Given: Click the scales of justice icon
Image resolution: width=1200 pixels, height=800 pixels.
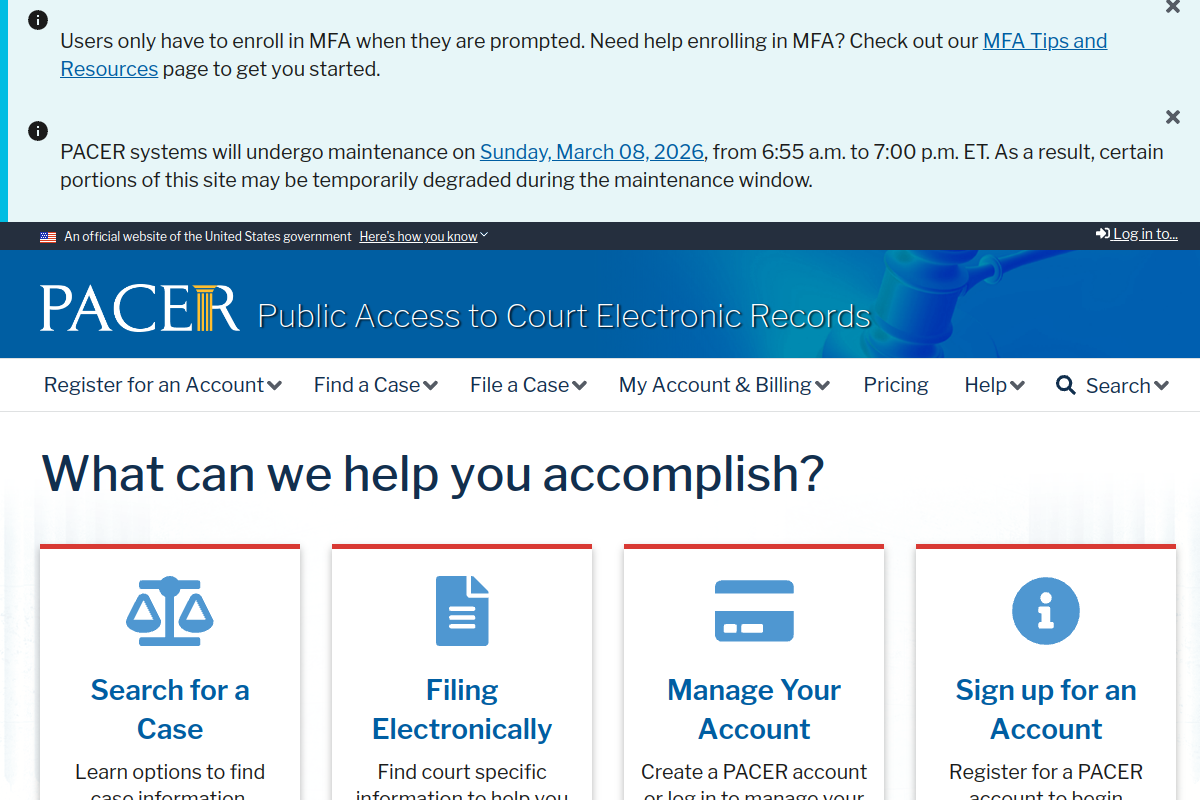Looking at the screenshot, I should (x=170, y=611).
